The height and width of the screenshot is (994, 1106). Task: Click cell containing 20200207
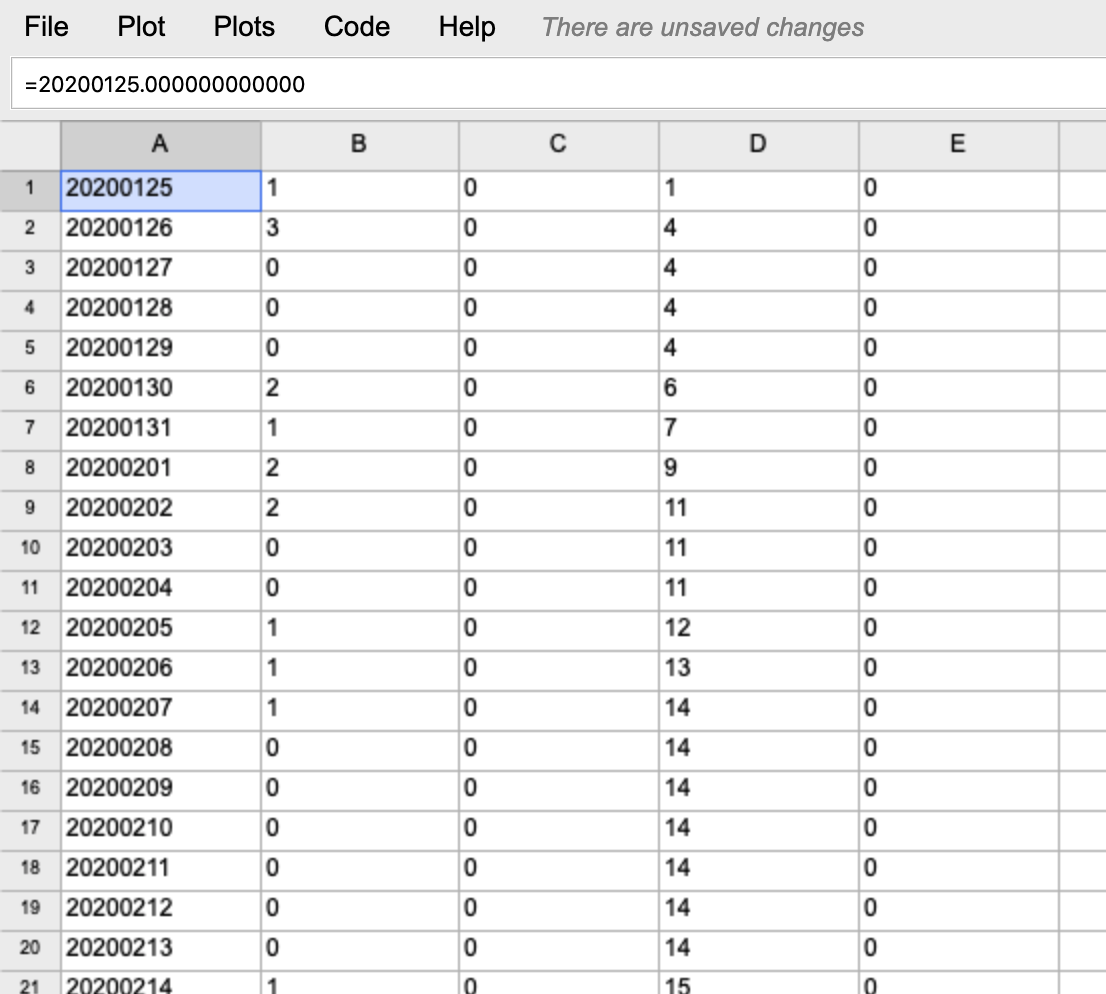(161, 710)
